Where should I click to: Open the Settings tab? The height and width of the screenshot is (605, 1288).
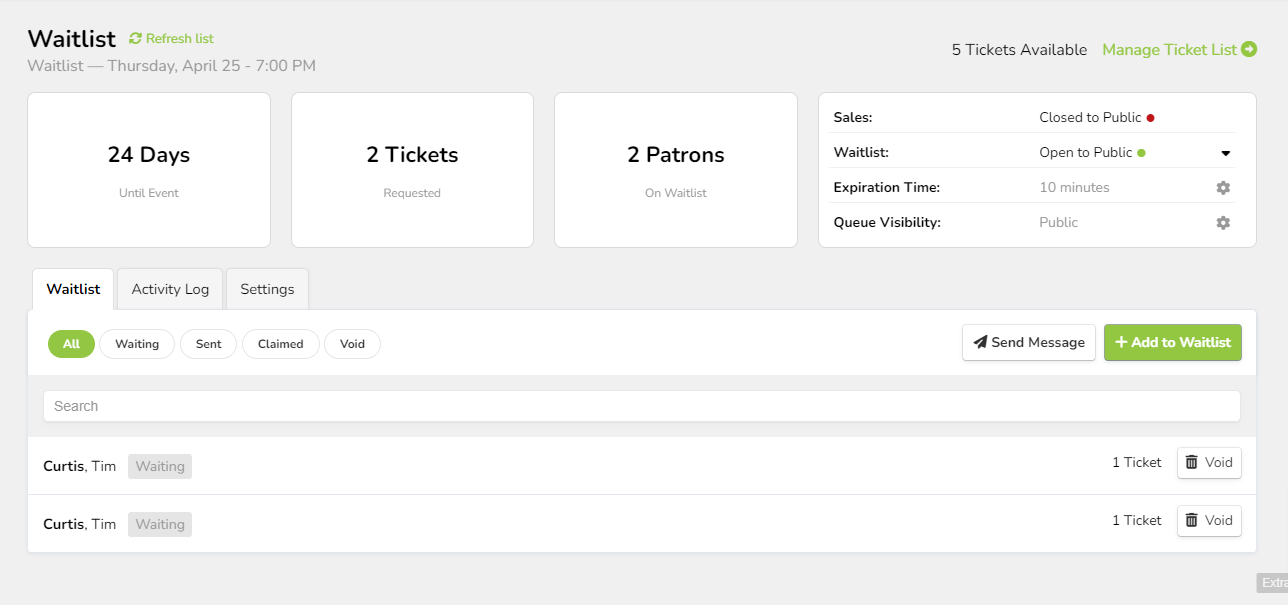pos(267,288)
